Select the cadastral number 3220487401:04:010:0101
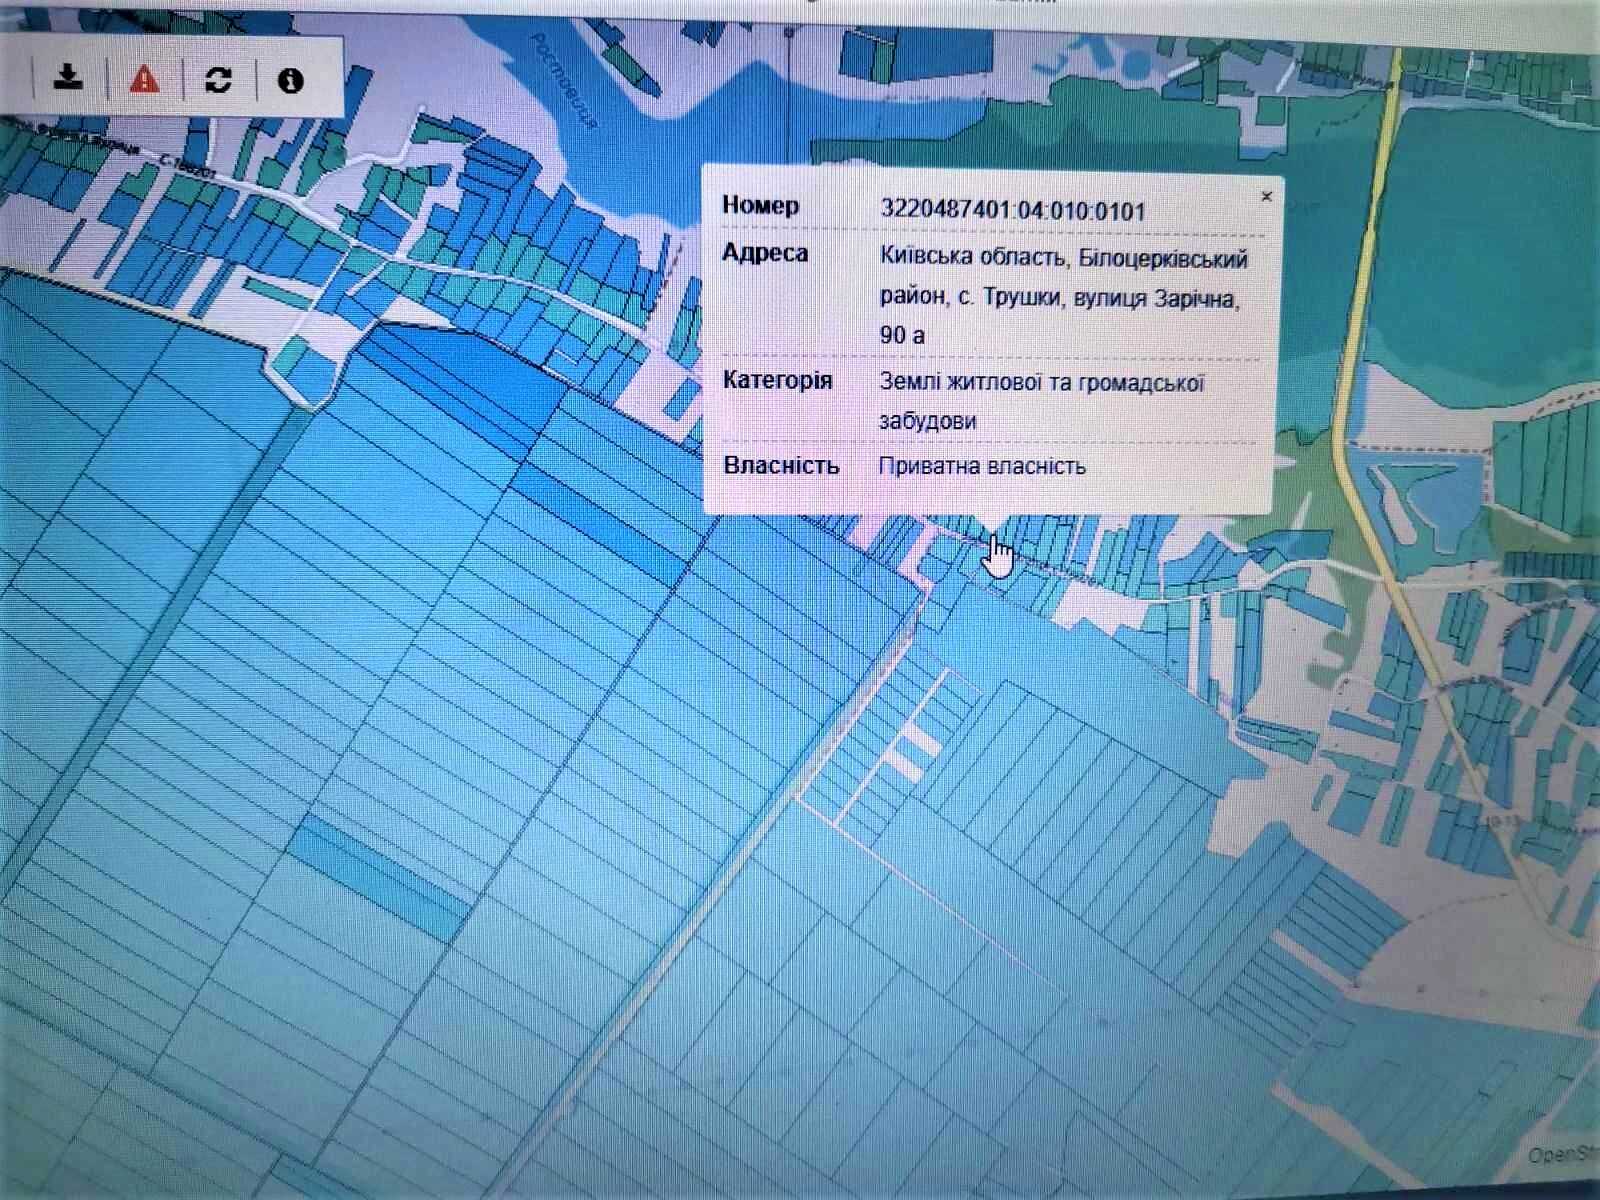The width and height of the screenshot is (1600, 1200). 1012,210
